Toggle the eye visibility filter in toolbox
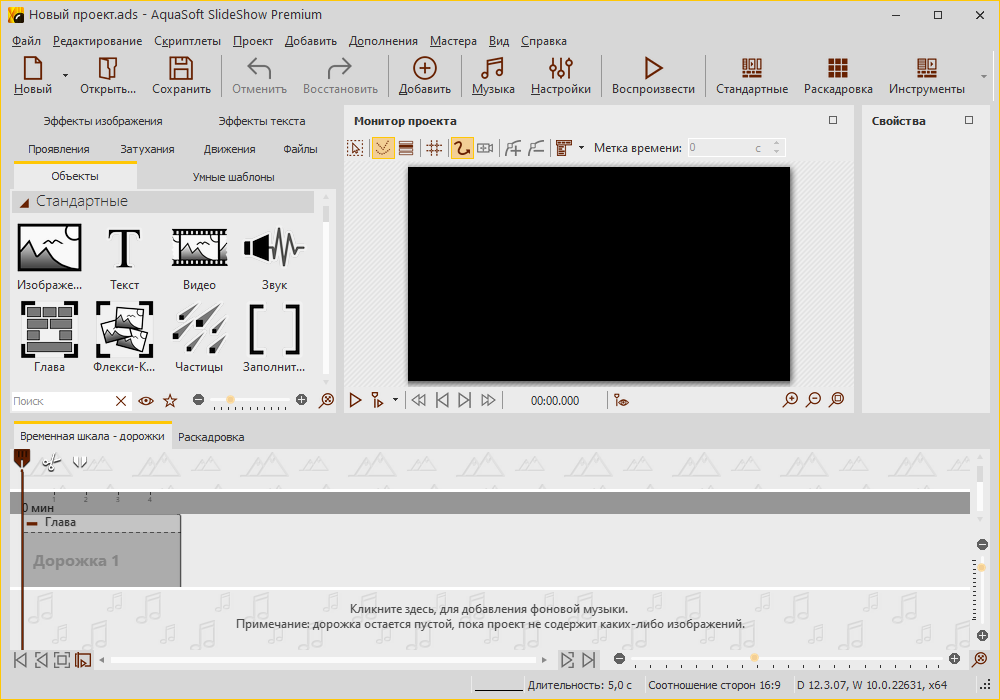Screen dimensions: 1000x700 tap(146, 401)
